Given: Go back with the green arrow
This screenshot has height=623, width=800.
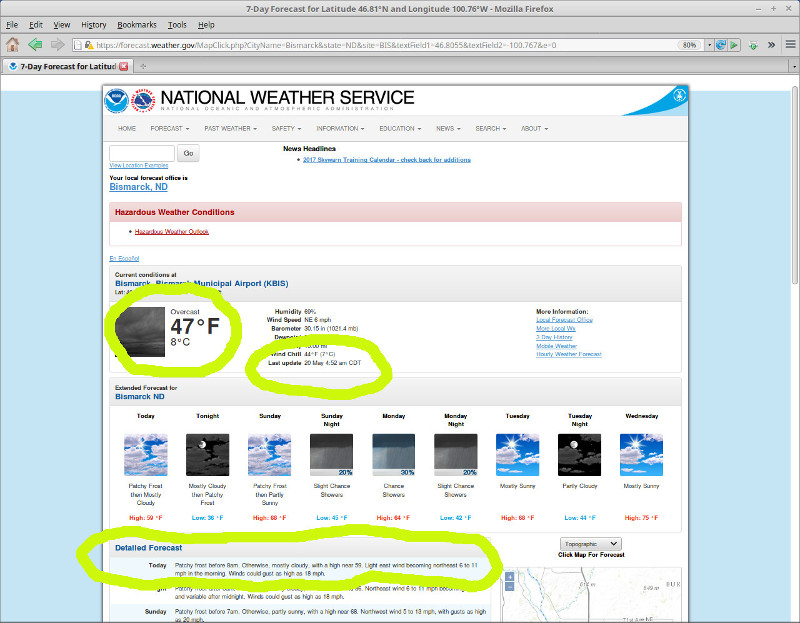Looking at the screenshot, I should 35,45.
